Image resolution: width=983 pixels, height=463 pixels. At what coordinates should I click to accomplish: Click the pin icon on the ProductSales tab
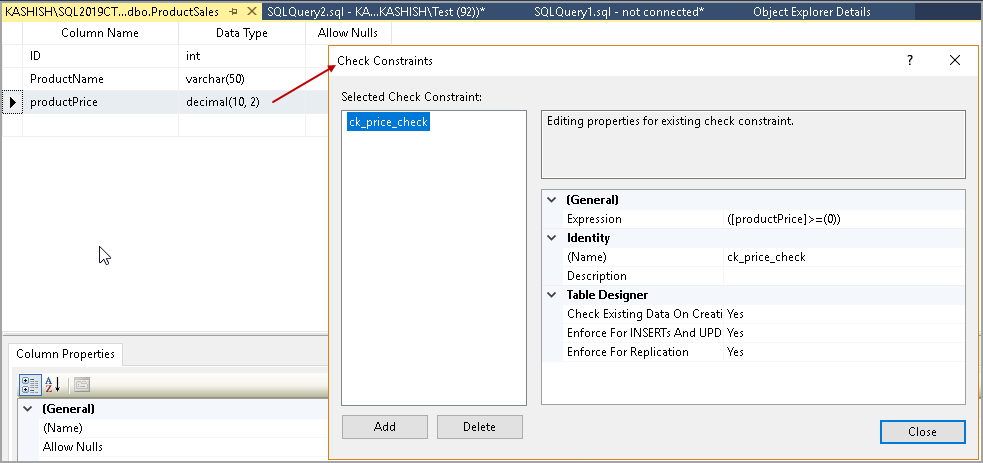click(232, 12)
